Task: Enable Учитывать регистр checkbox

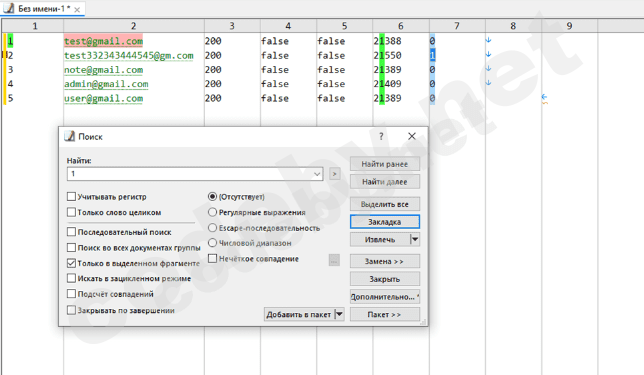Action: coord(71,197)
